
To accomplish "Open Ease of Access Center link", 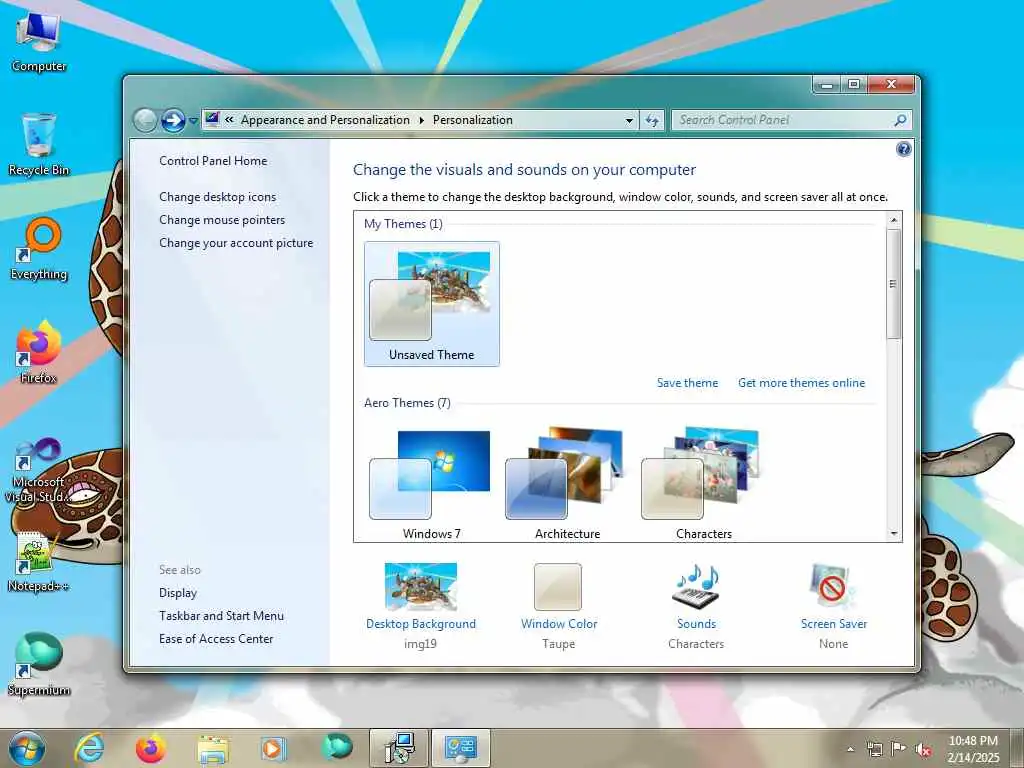I will [x=216, y=639].
